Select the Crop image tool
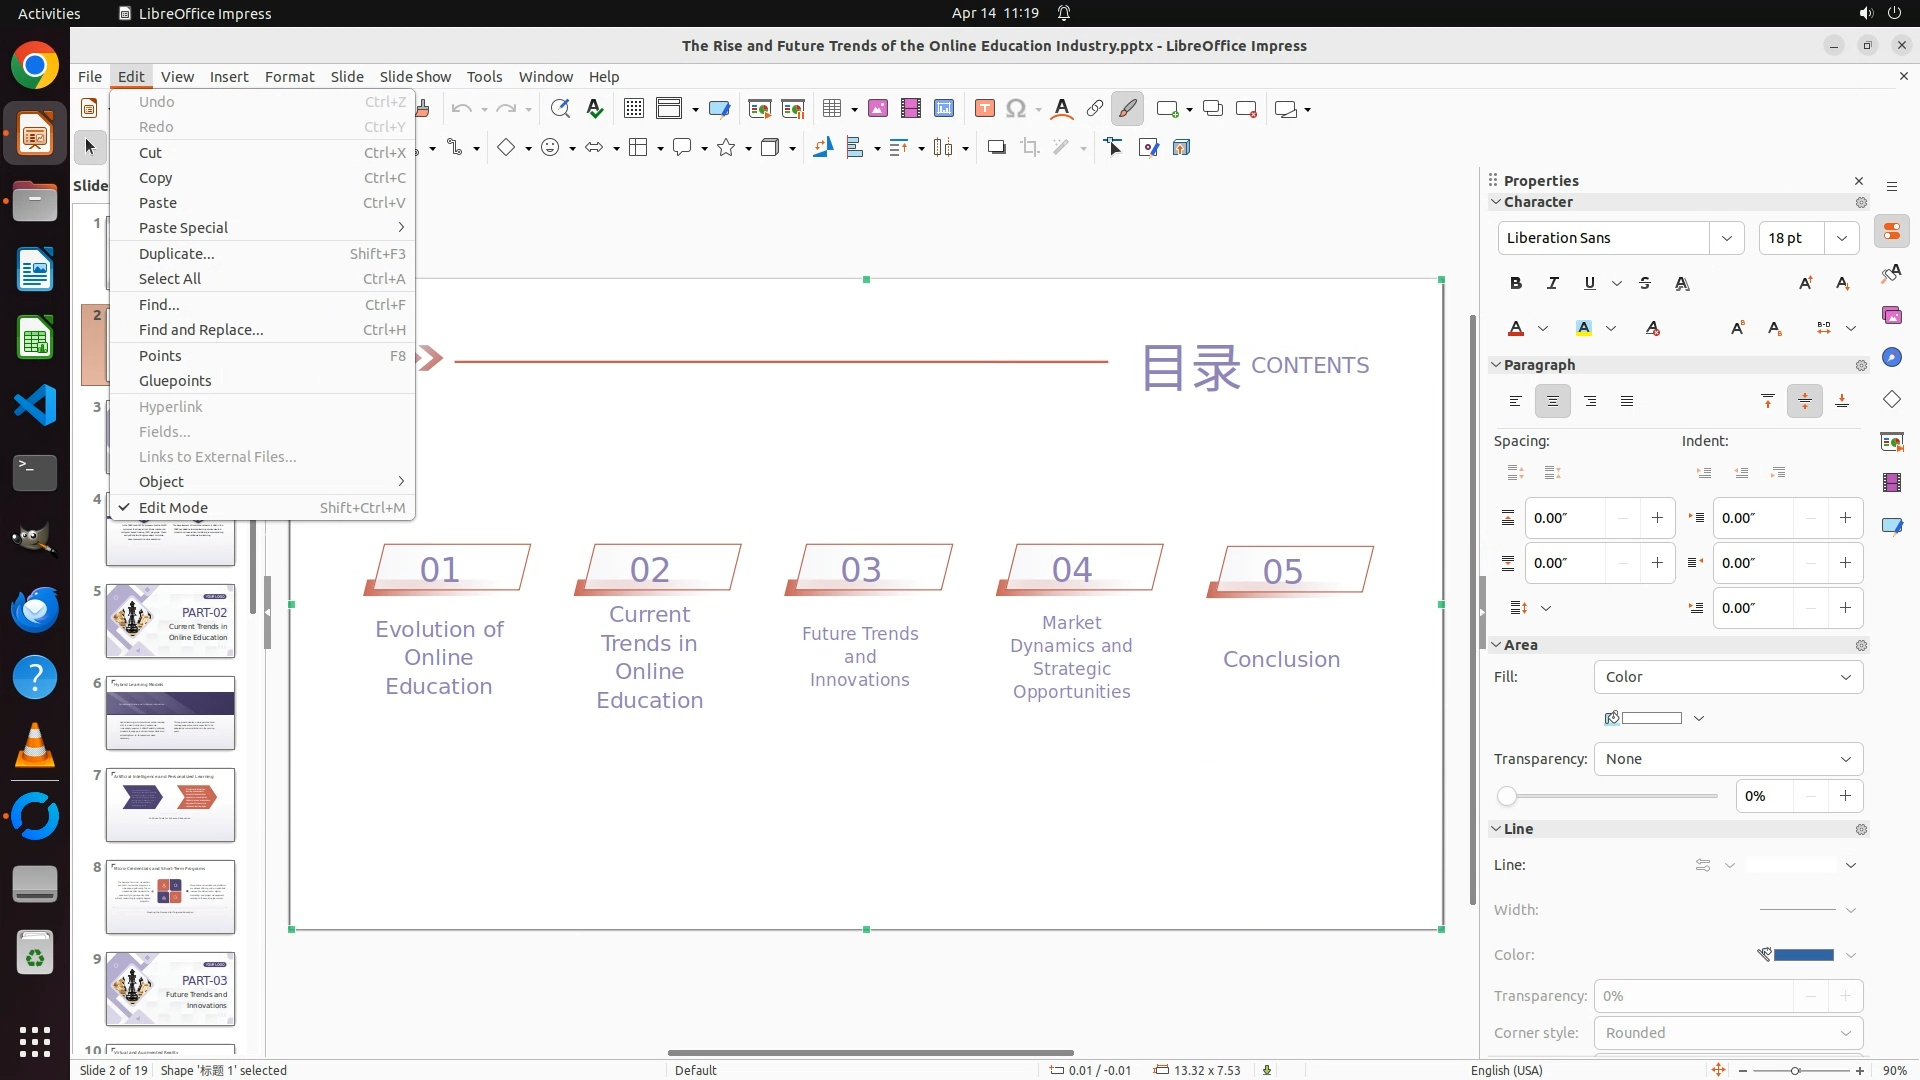1920x1080 pixels. point(1030,148)
